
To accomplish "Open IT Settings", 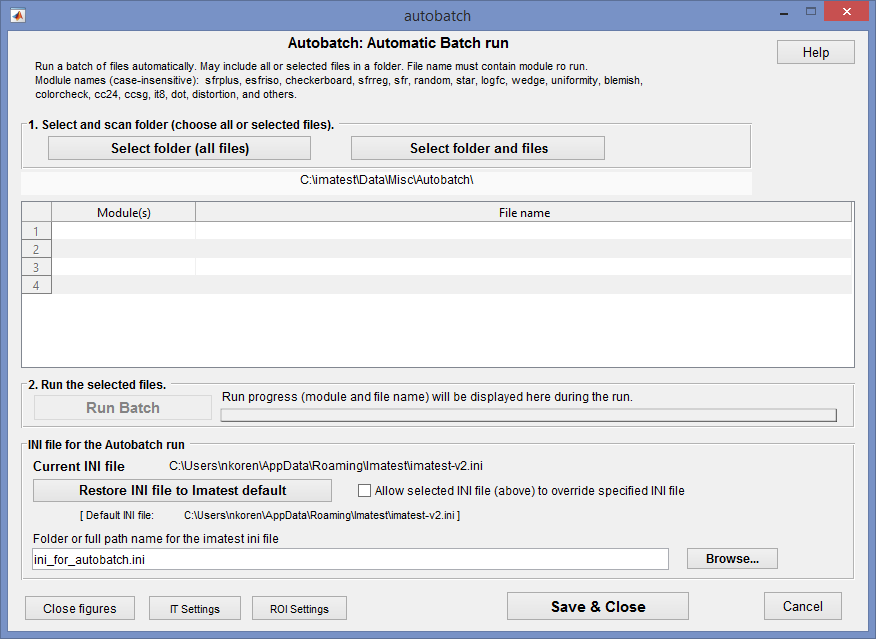I will click(195, 608).
